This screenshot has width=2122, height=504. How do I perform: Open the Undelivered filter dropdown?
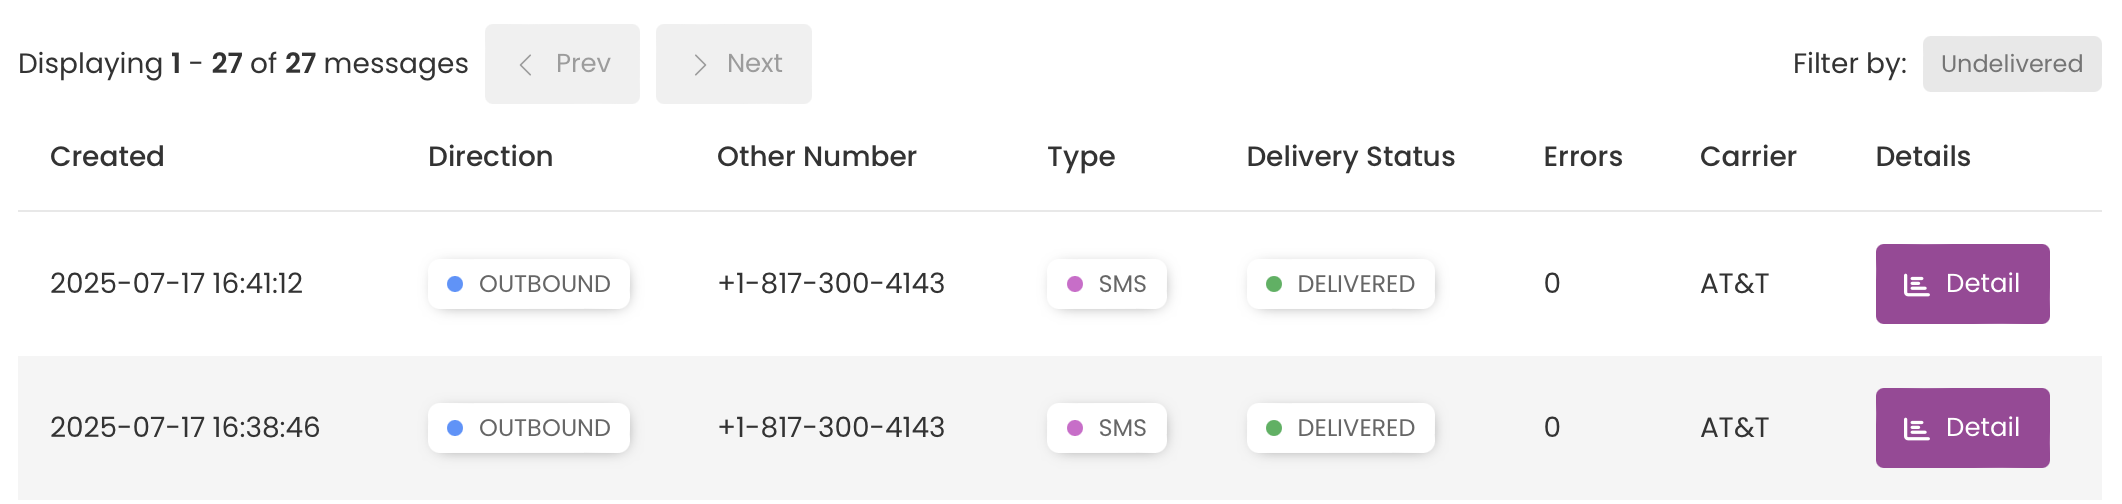click(x=2012, y=64)
